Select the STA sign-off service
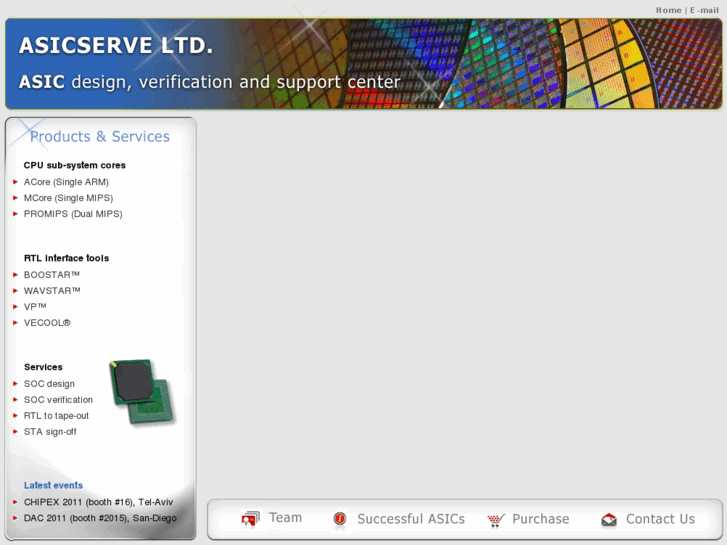Image resolution: width=727 pixels, height=545 pixels. 50,432
